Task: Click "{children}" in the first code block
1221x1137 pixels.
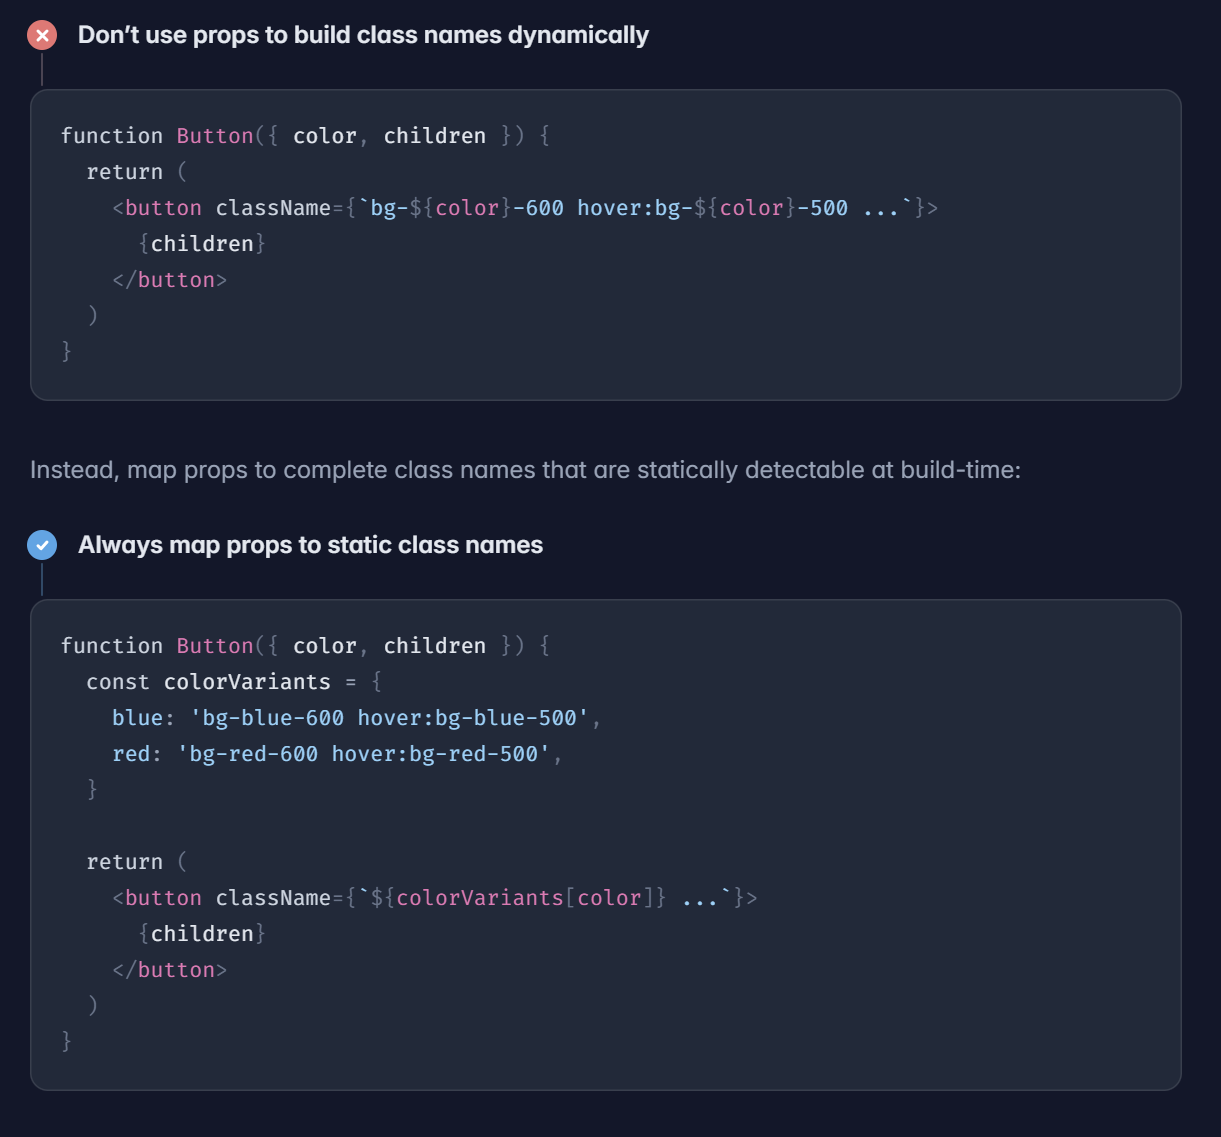Action: [202, 244]
